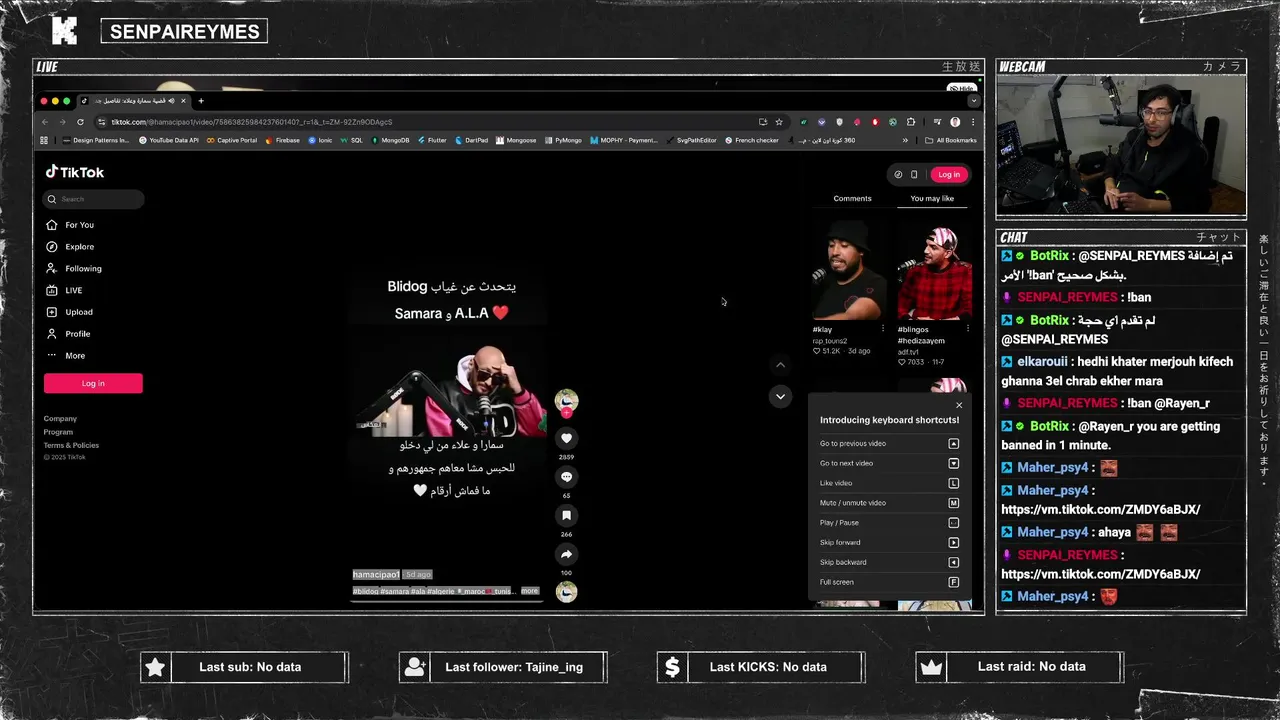Open the Firebase bookmark
The width and height of the screenshot is (1280, 720).
(x=282, y=140)
